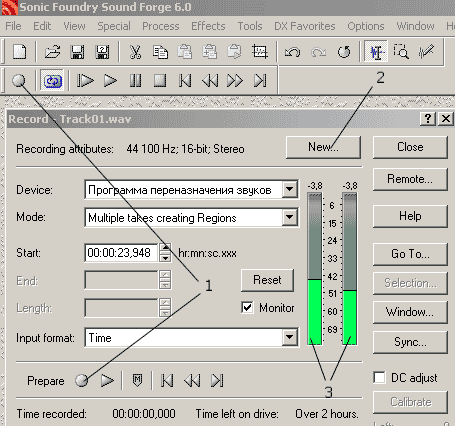455x426 pixels.
Task: Select the Magnify tool icon
Action: pyautogui.click(x=401, y=52)
